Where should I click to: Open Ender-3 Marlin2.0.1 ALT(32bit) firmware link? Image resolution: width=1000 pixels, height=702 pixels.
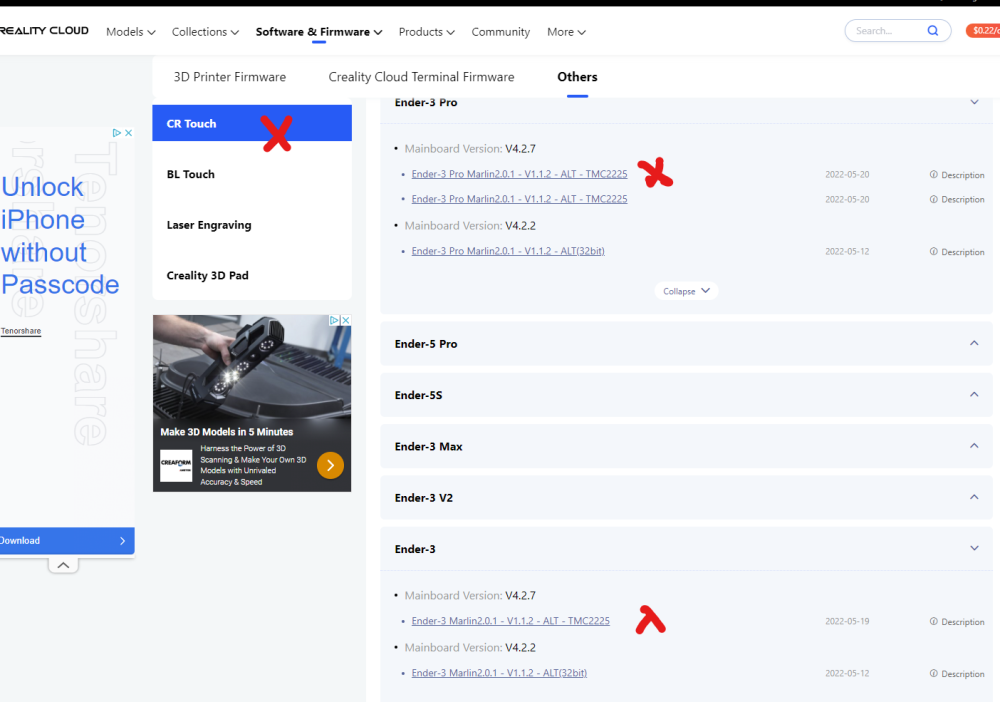tap(499, 673)
